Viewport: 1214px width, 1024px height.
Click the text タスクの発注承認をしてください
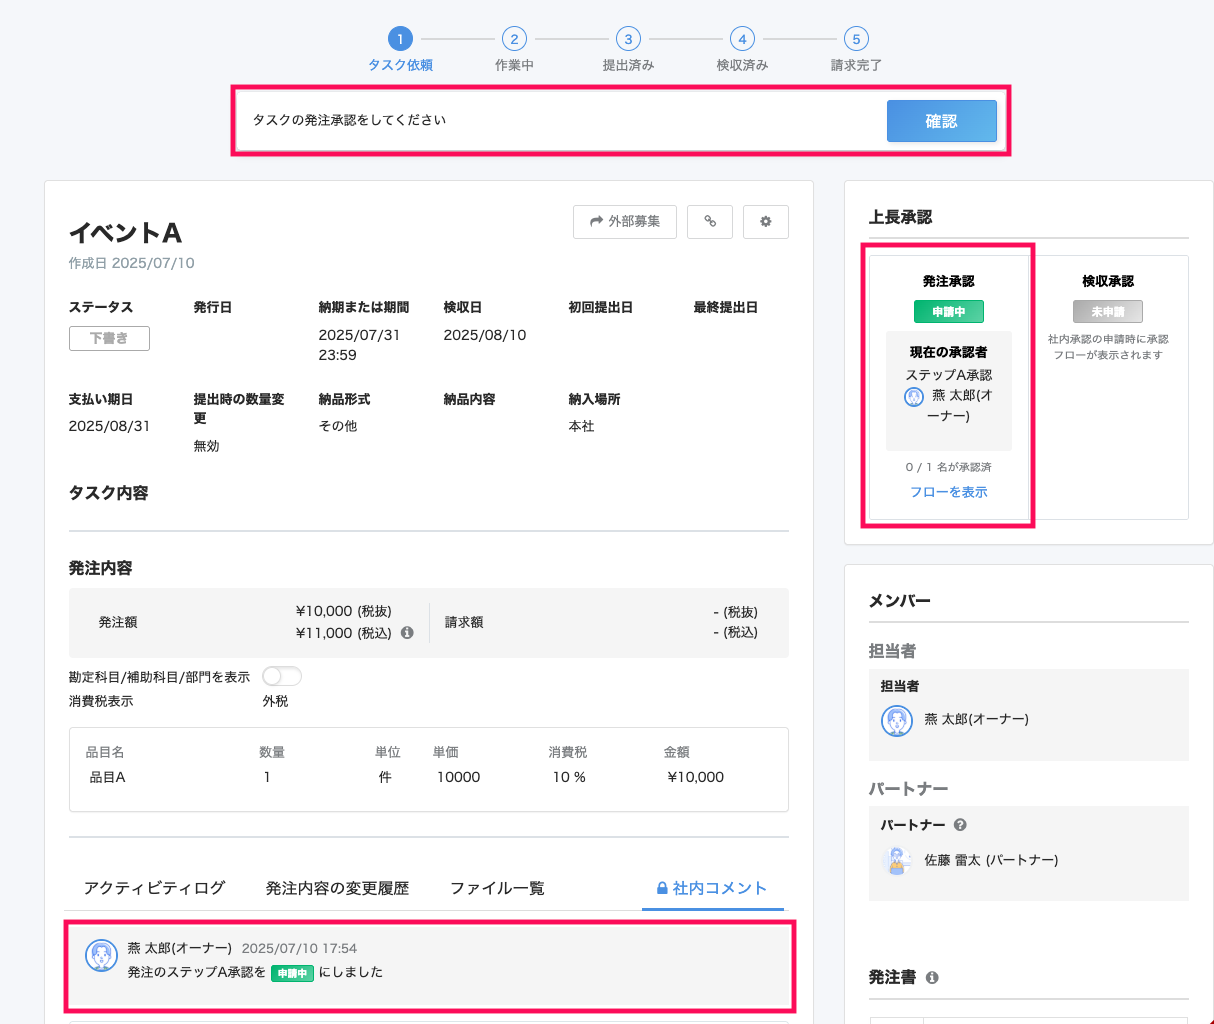(x=349, y=120)
